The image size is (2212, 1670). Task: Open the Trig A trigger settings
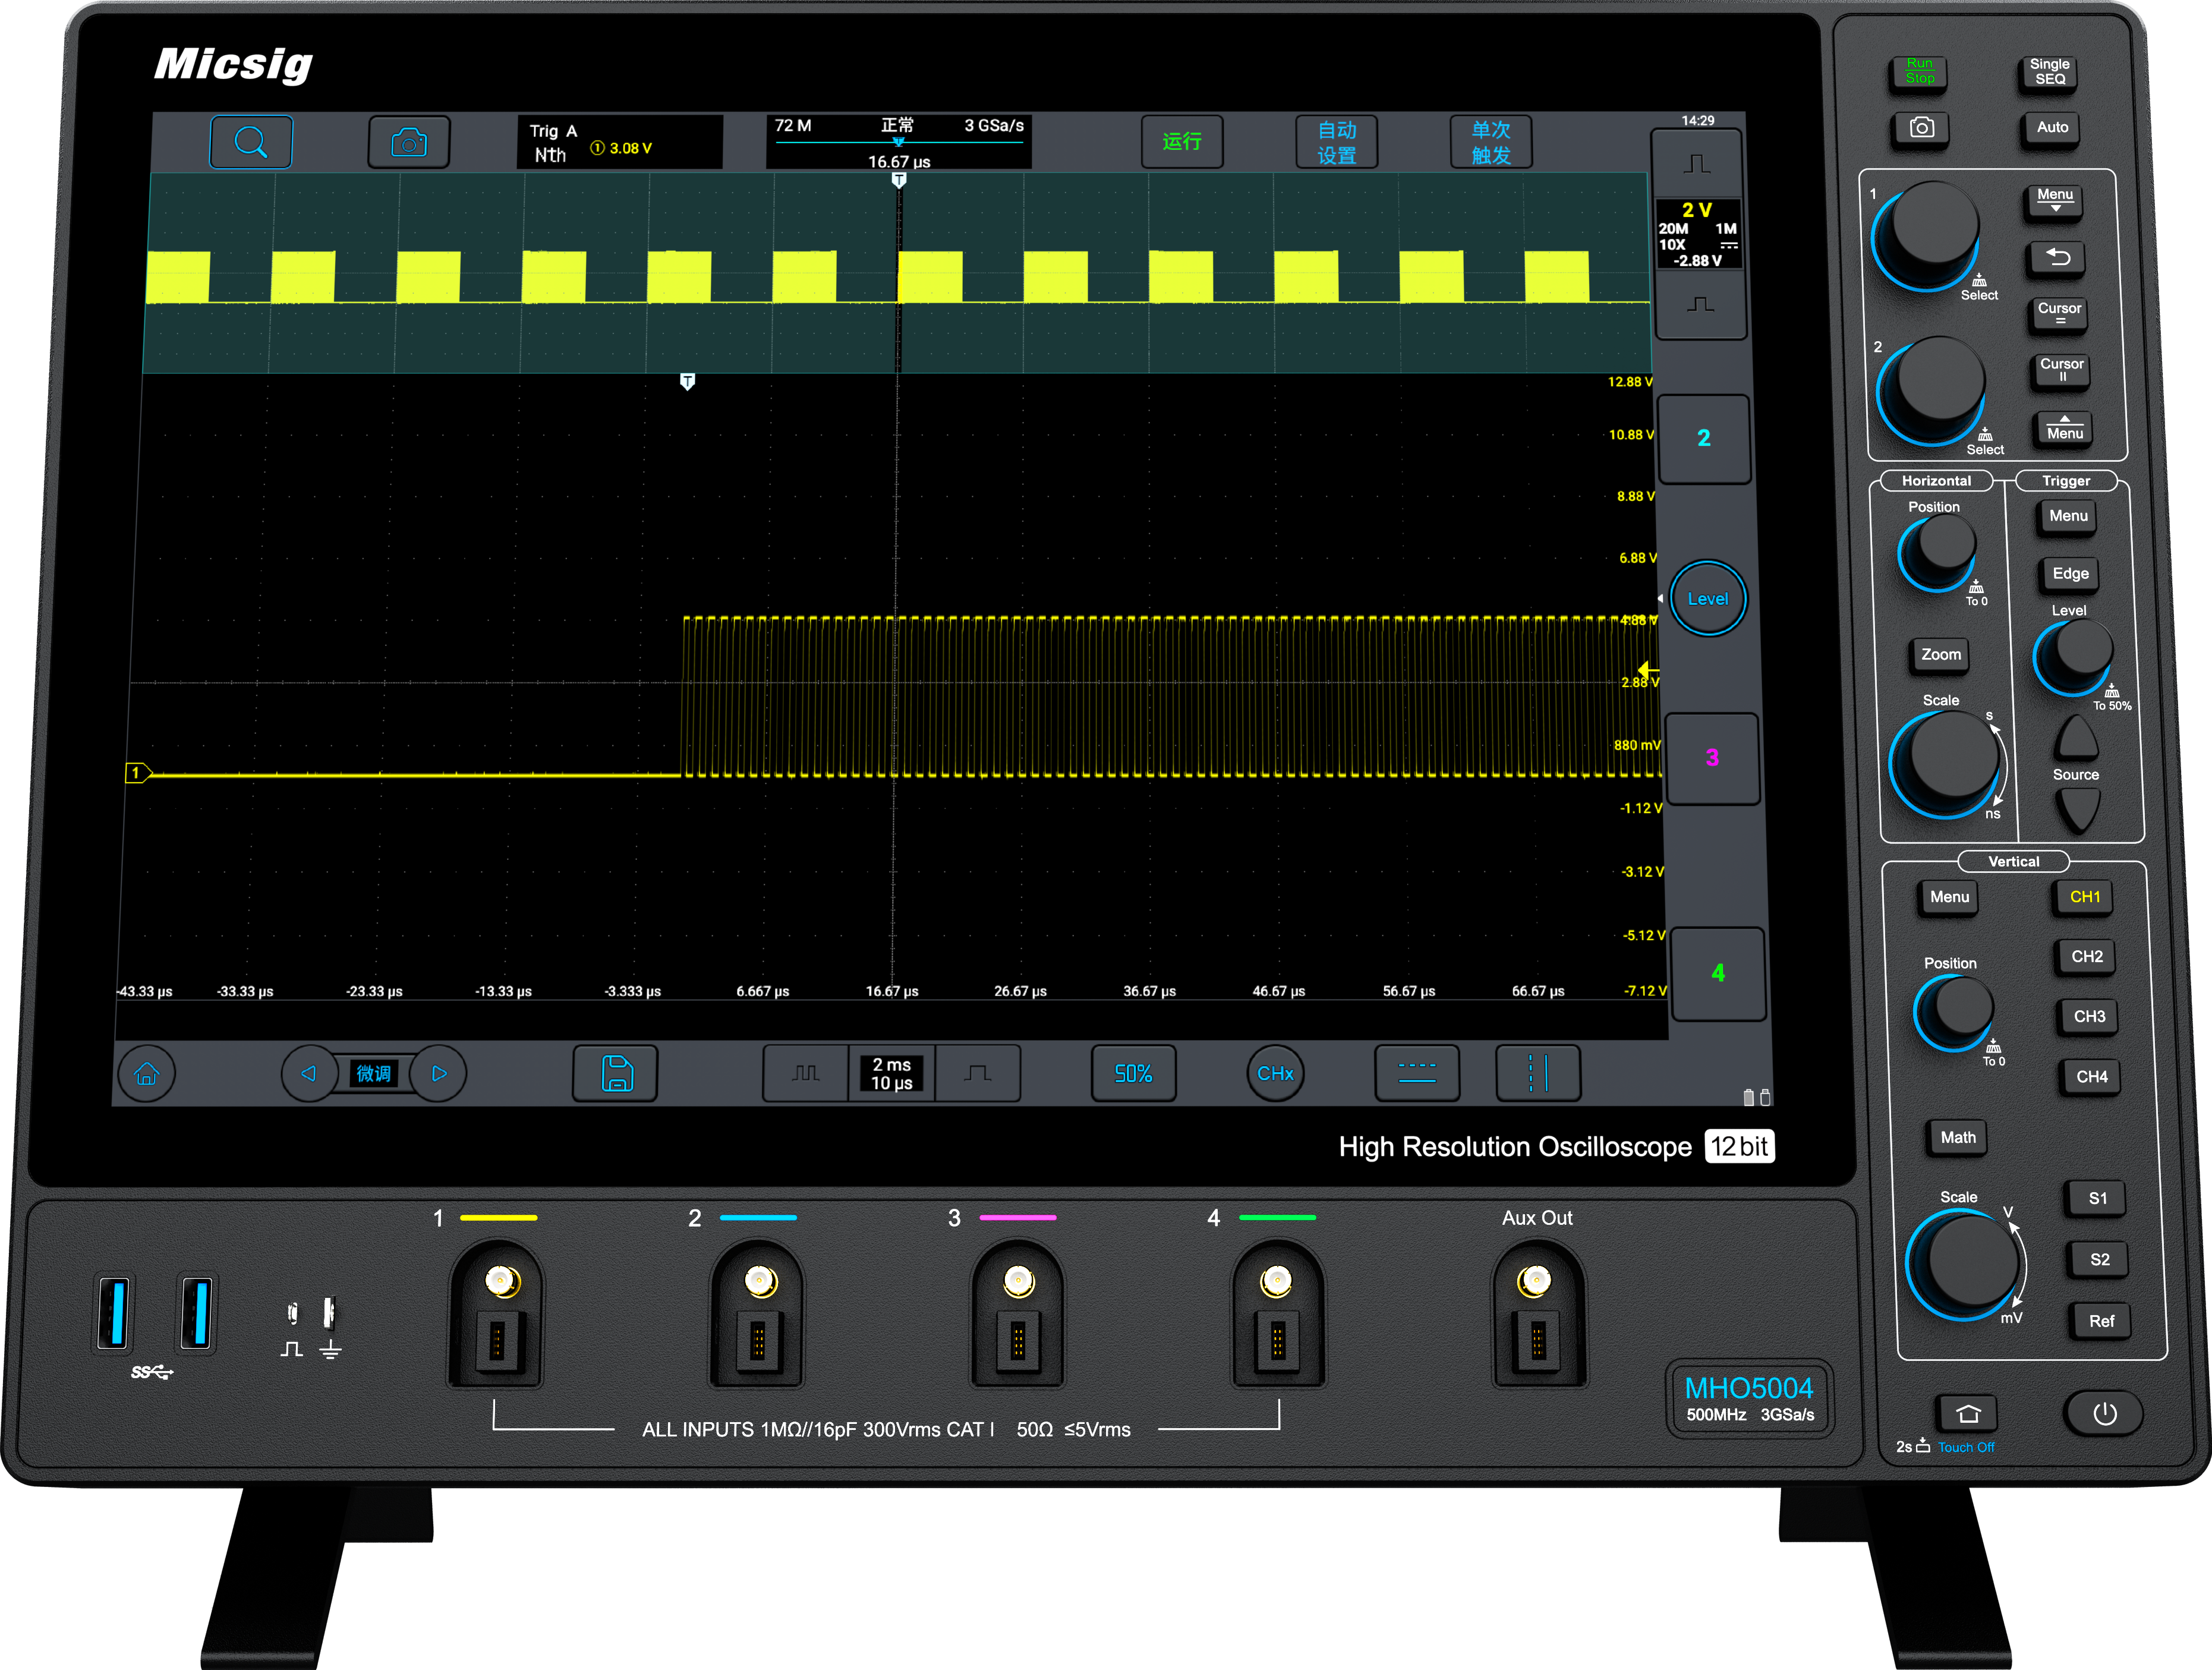620,142
